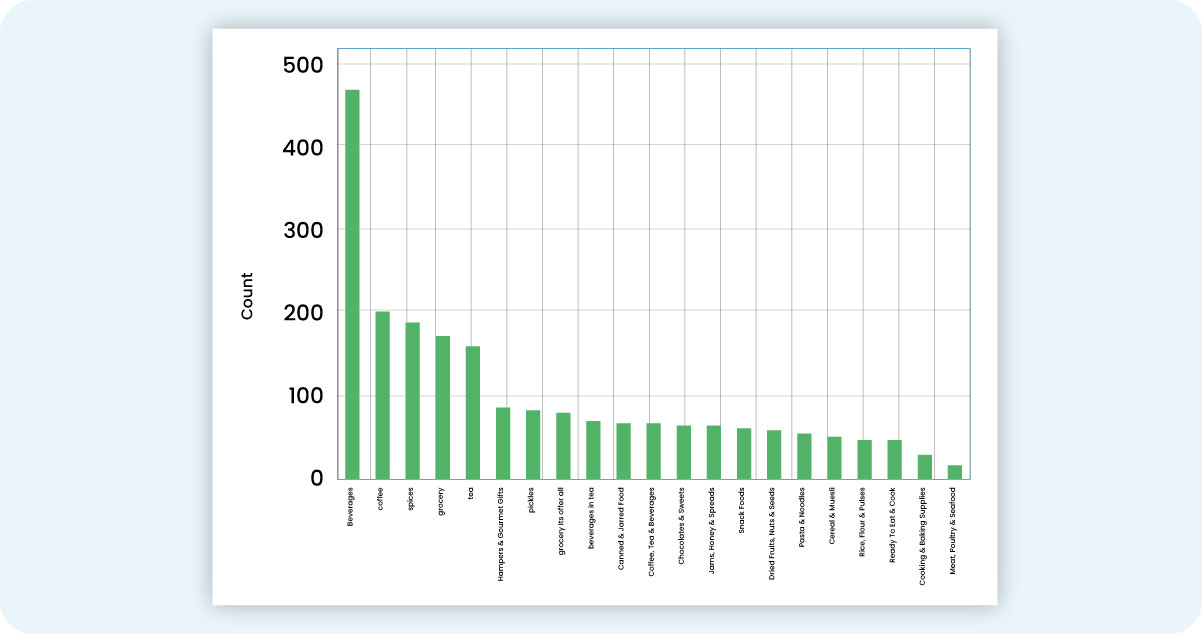Select the Hampers & Gourmet Gifts bar
Screen dimensions: 1202x634
[x=503, y=443]
